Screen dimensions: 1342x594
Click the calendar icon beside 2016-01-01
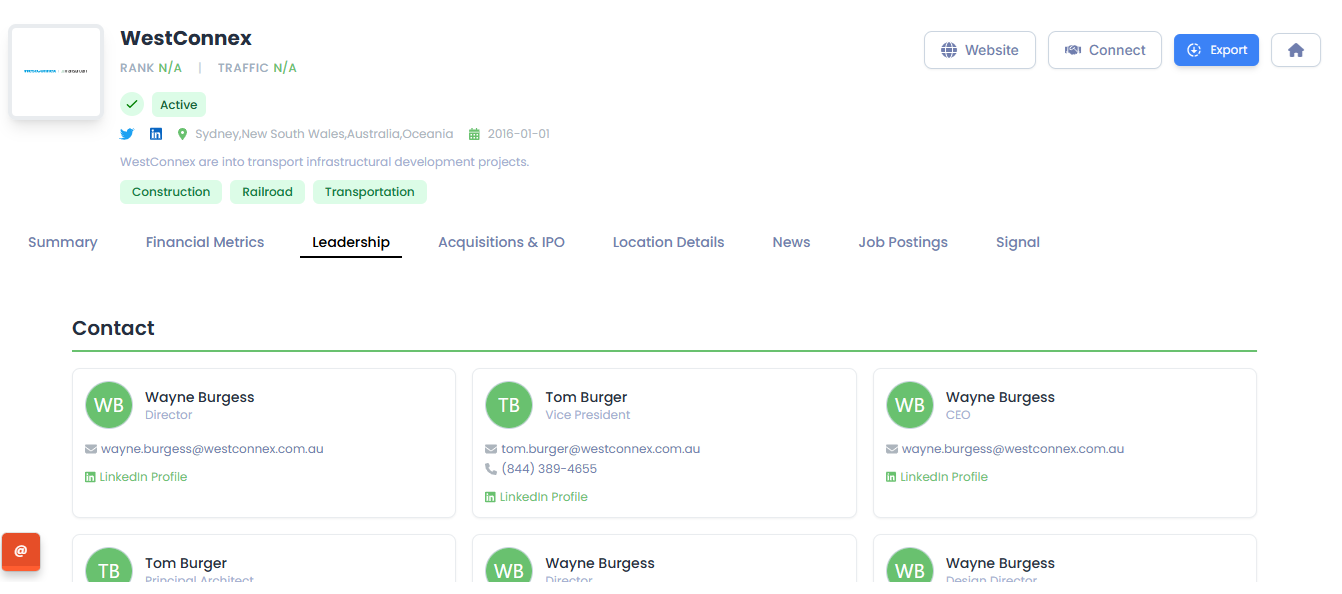tap(475, 134)
